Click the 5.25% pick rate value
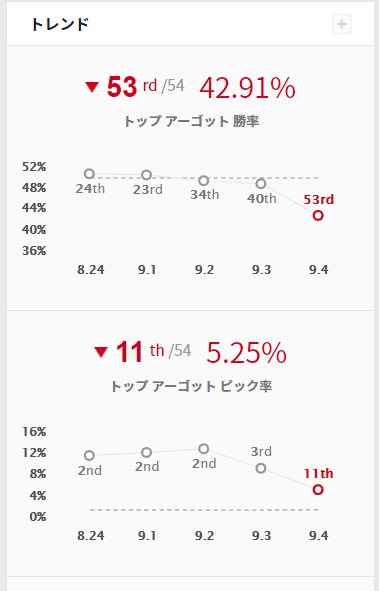Image resolution: width=379 pixels, height=591 pixels. coord(246,353)
